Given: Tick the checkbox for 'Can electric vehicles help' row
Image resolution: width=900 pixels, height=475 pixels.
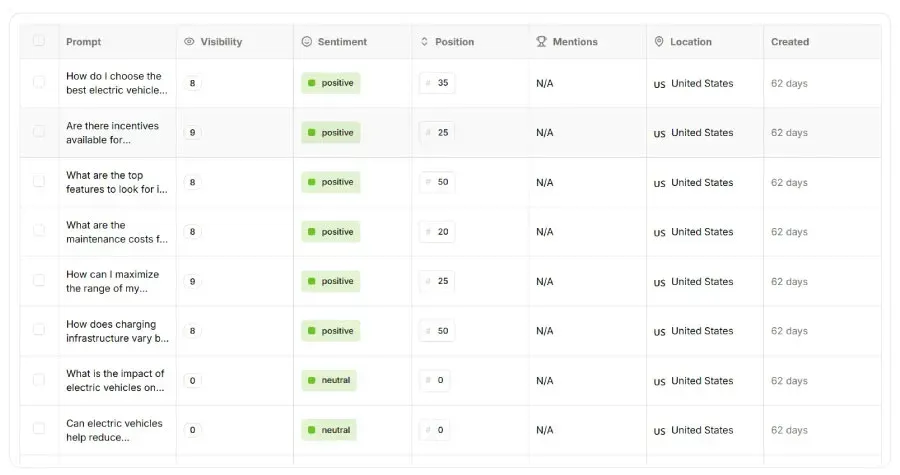Looking at the screenshot, I should [39, 428].
